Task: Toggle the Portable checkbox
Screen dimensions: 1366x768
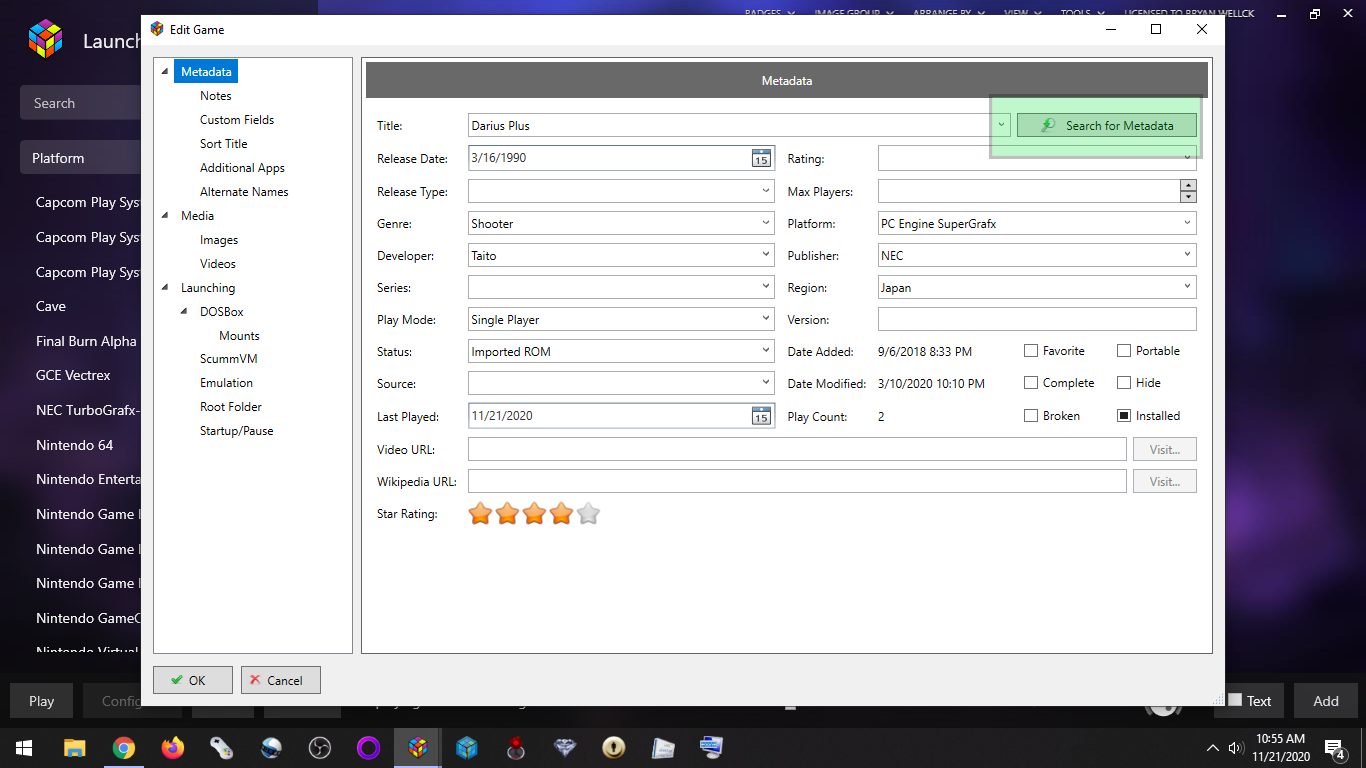Action: [1124, 351]
